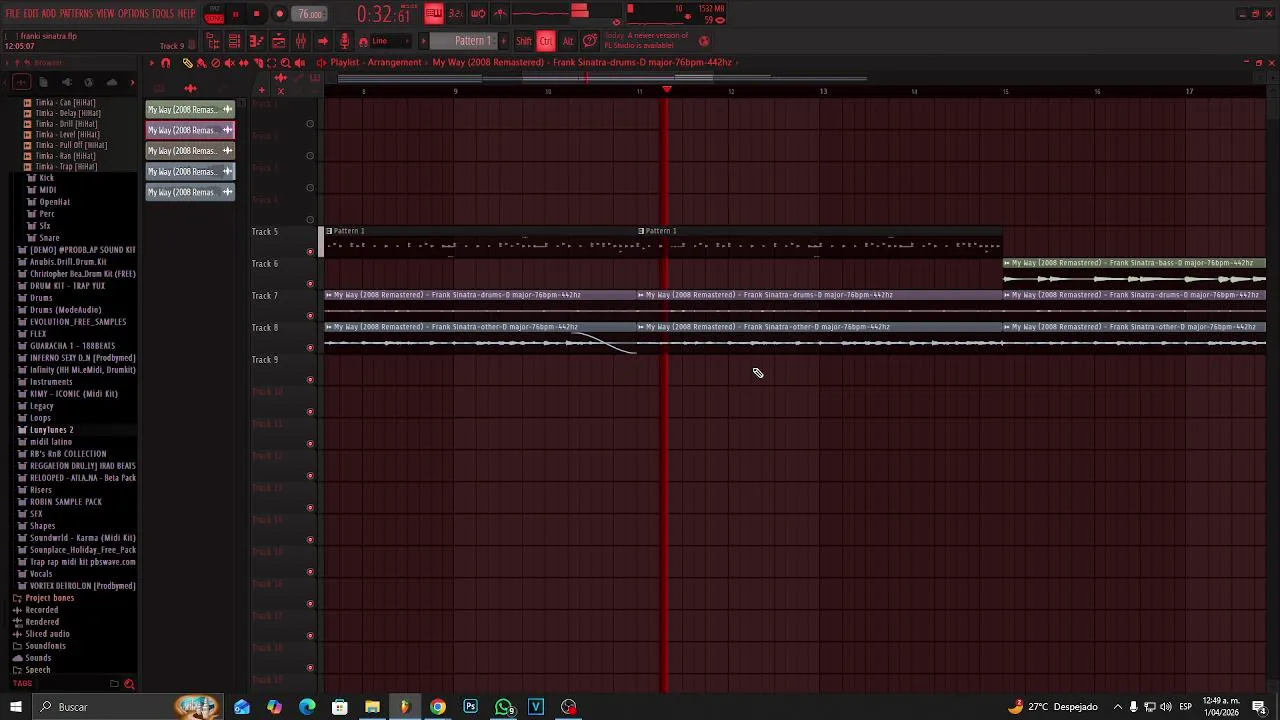Toggle the Ctrl modifier button
The width and height of the screenshot is (1280, 720).
pos(545,41)
